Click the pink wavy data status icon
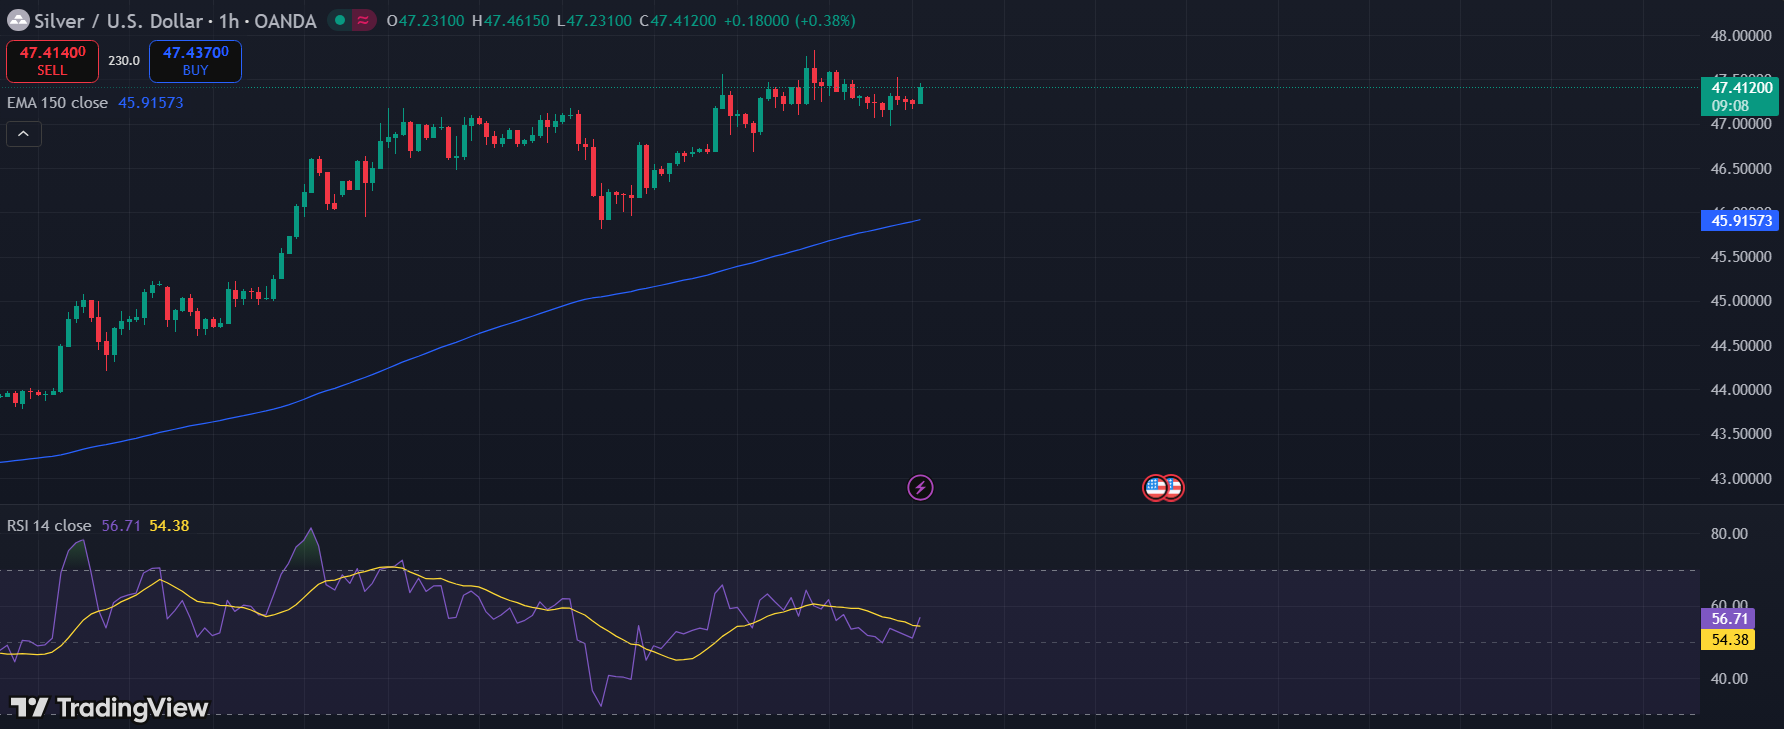This screenshot has height=729, width=1784. (363, 20)
